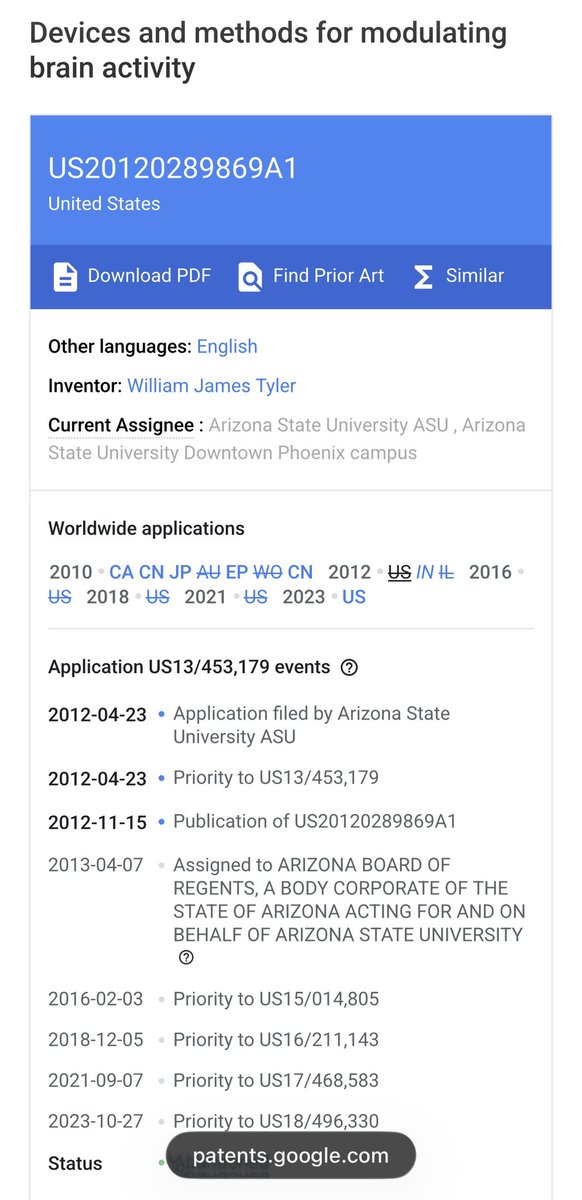This screenshot has height=1200, width=582.
Task: Open the CA application link under 2010
Action: [x=121, y=572]
